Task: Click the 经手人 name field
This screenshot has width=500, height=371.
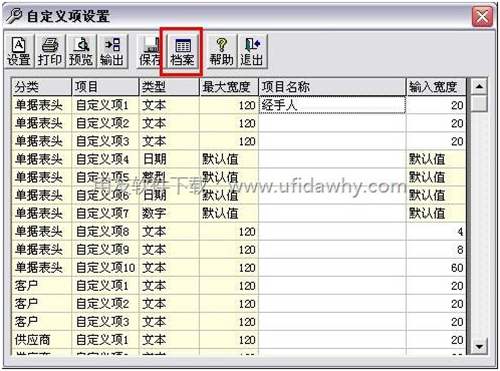Action: click(332, 105)
